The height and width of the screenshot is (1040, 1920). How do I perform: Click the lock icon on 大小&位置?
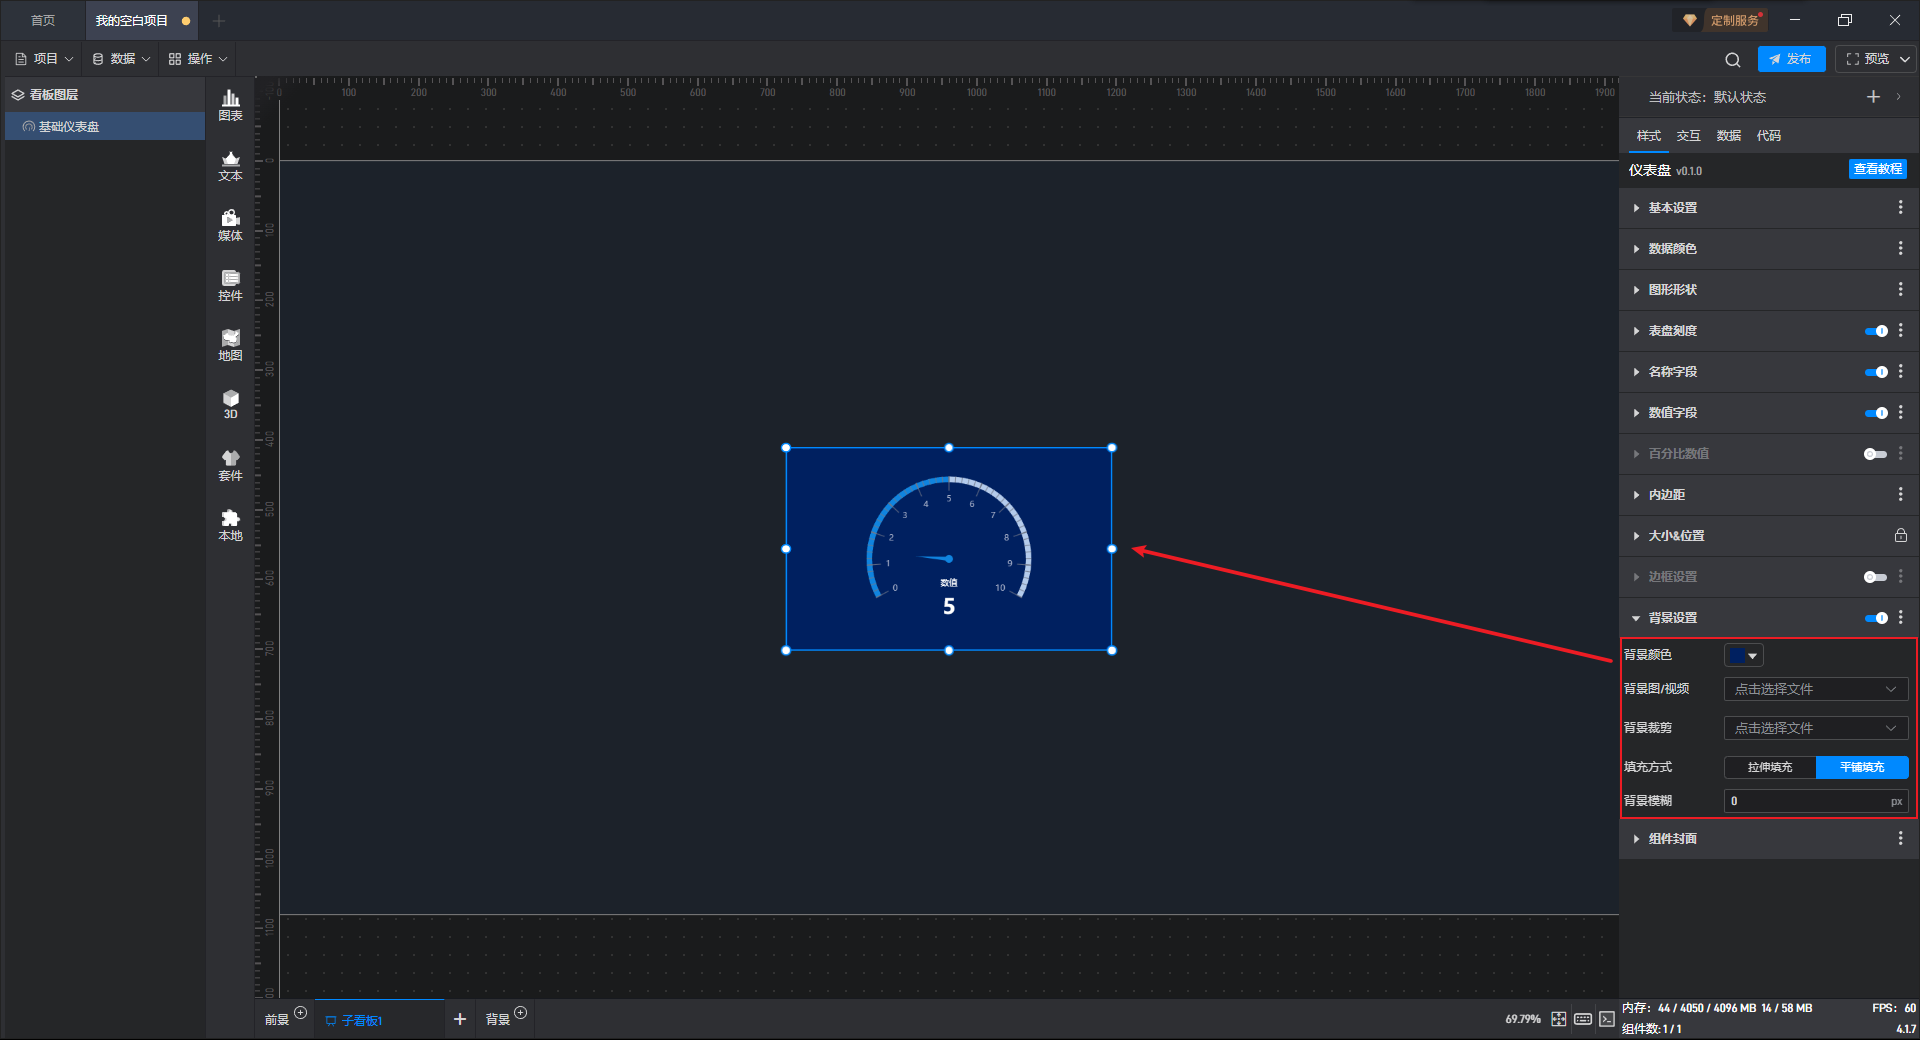click(x=1900, y=535)
